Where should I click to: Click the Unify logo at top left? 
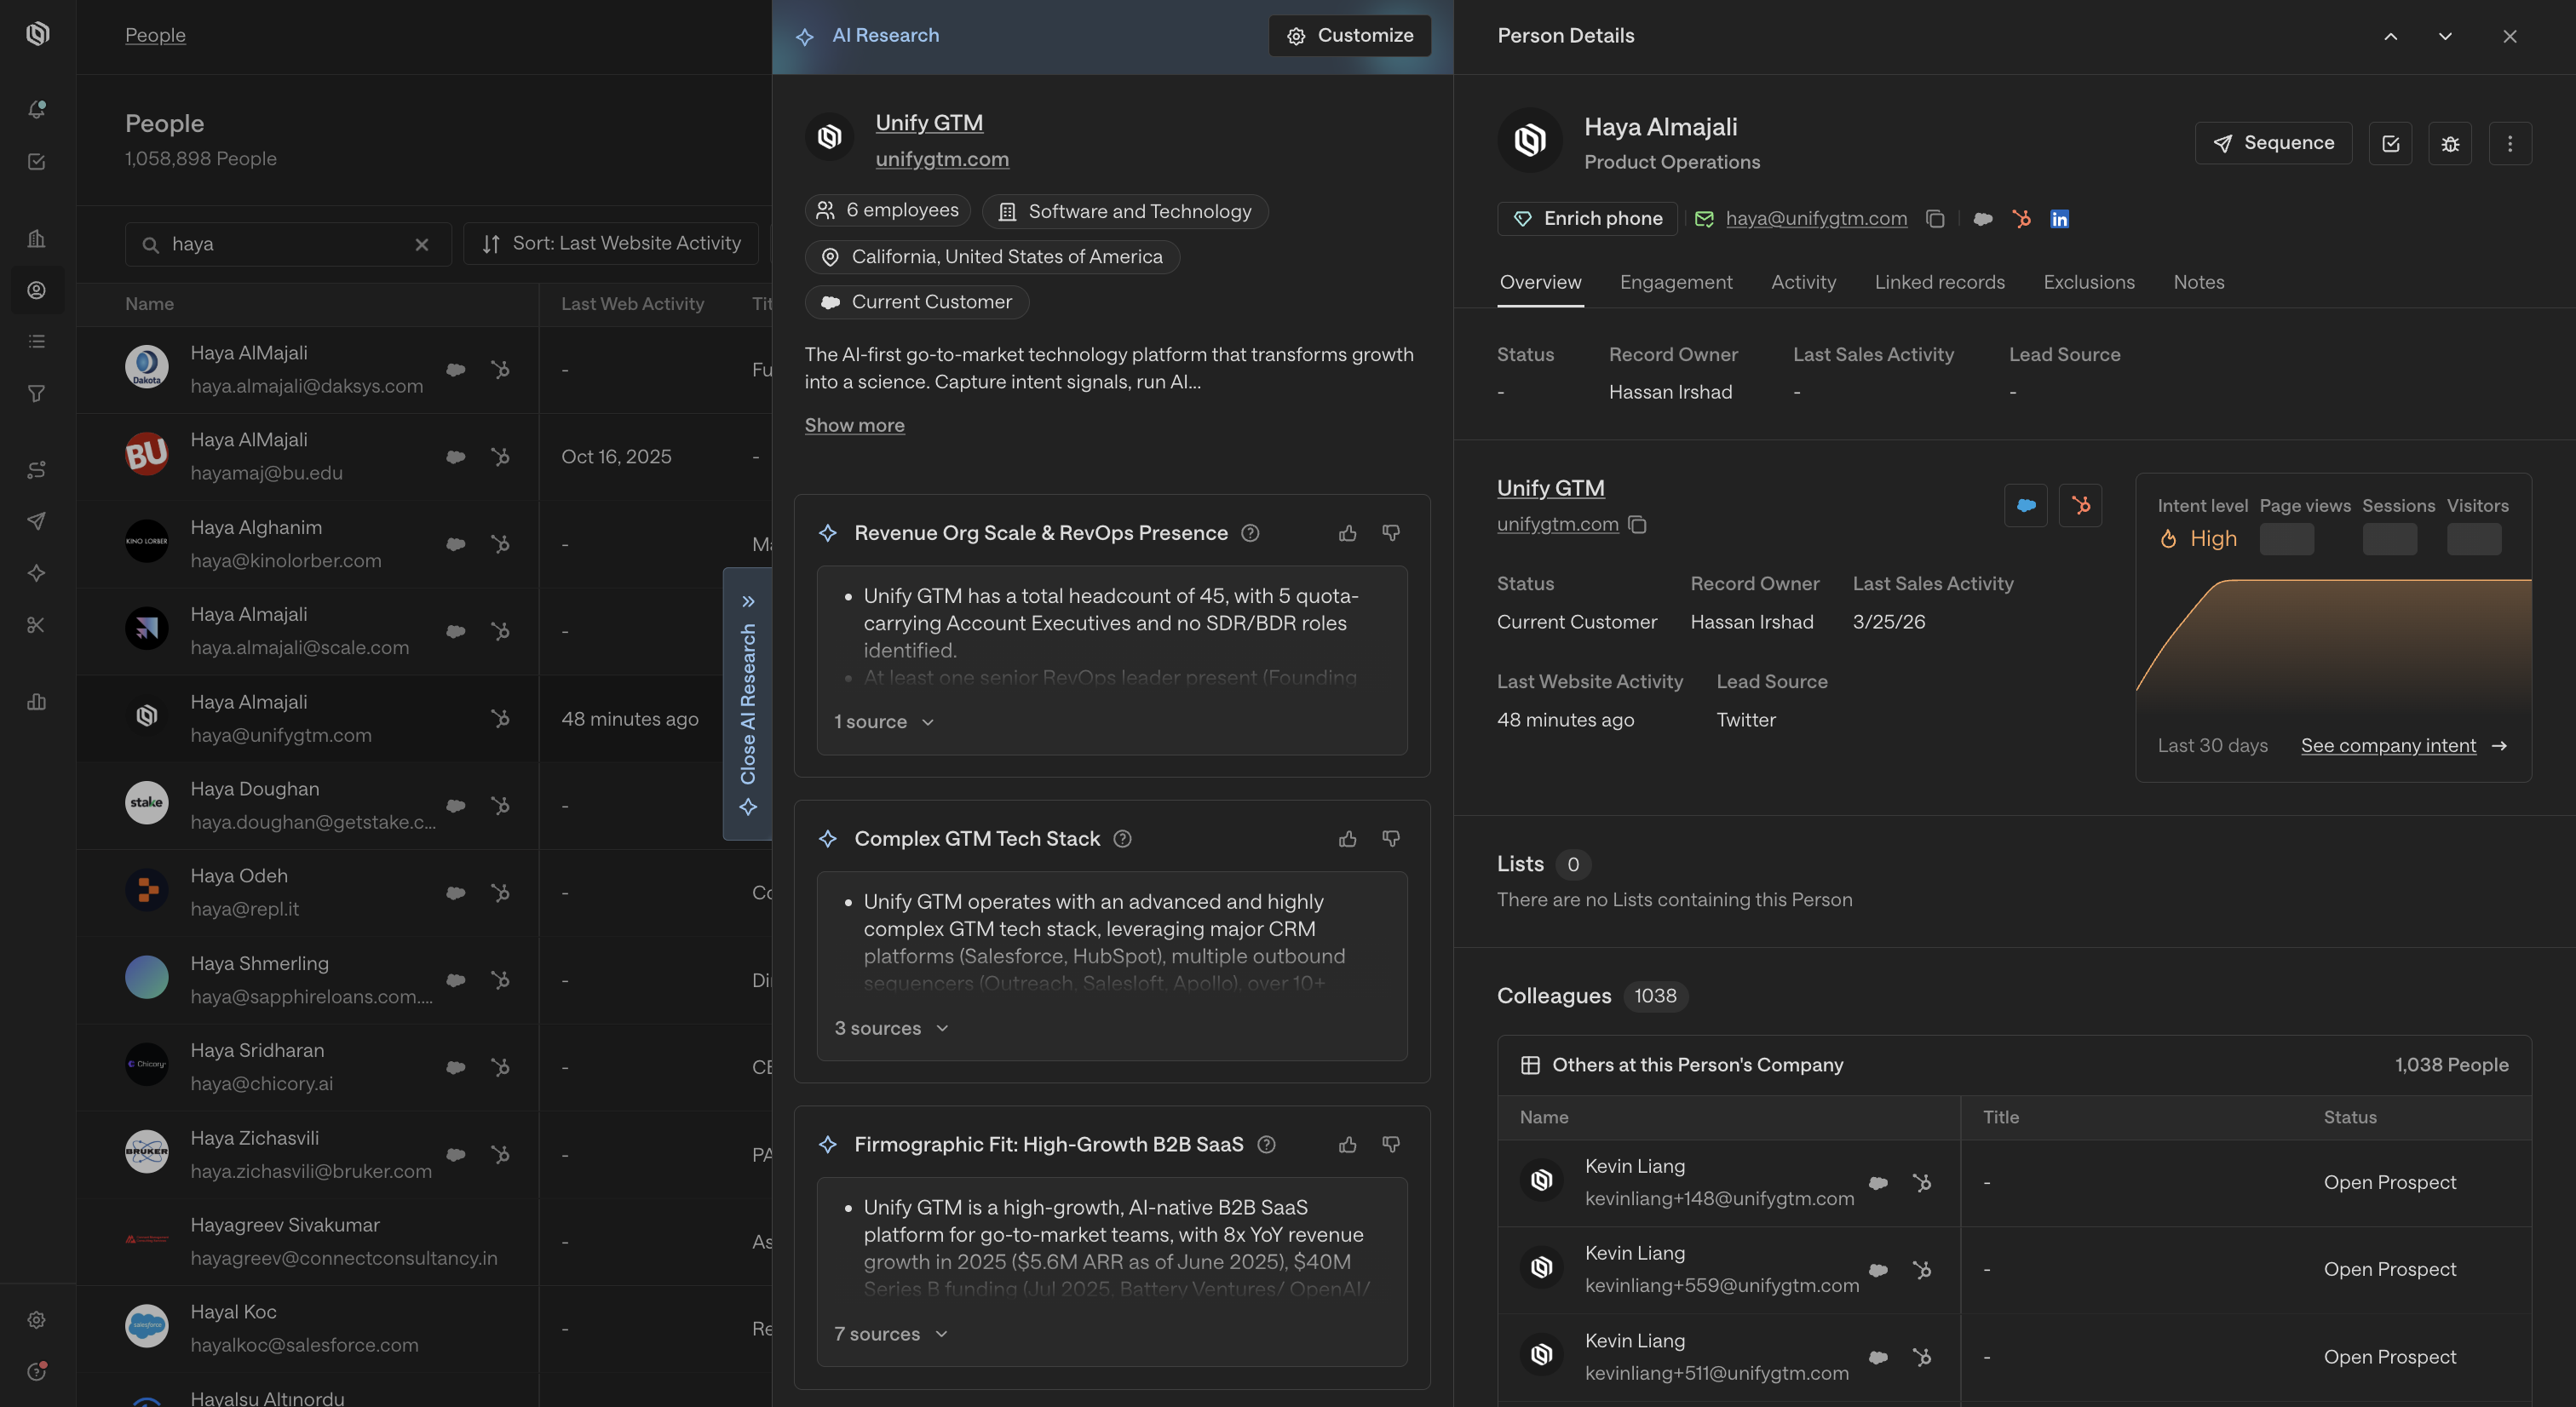coord(37,34)
